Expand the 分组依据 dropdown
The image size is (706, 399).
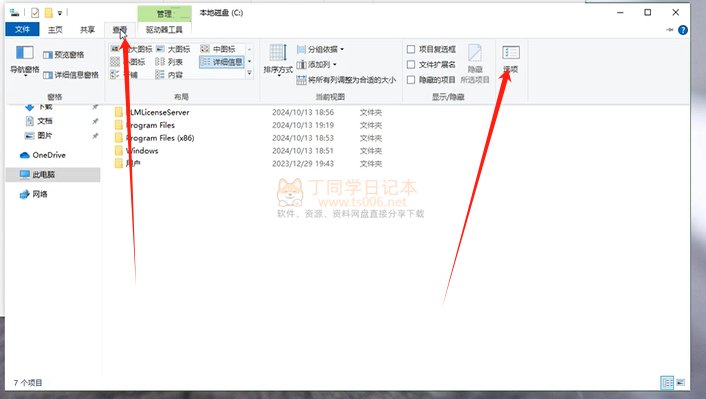click(x=320, y=49)
